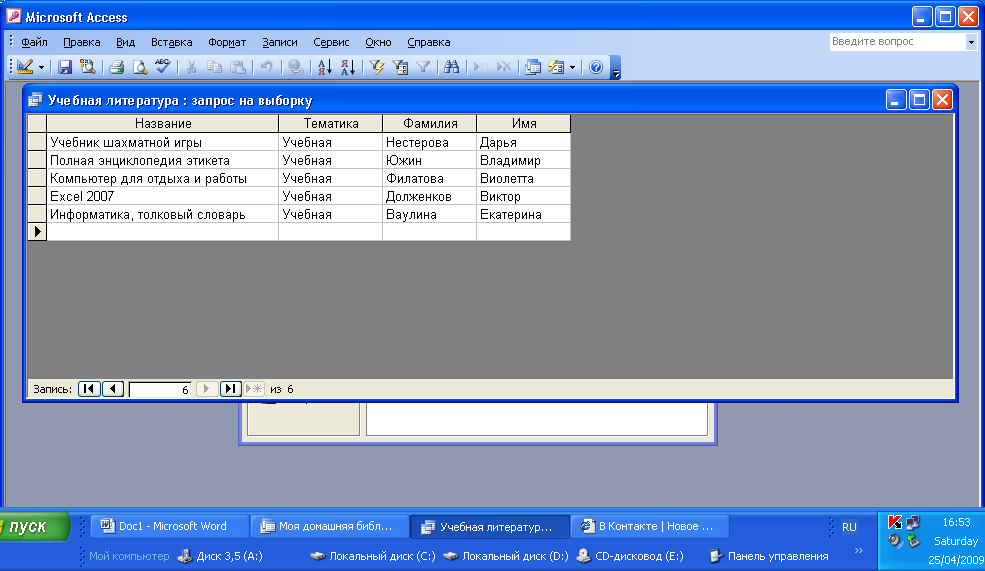Save the query with the floppy disk icon
985x571 pixels.
pos(65,67)
